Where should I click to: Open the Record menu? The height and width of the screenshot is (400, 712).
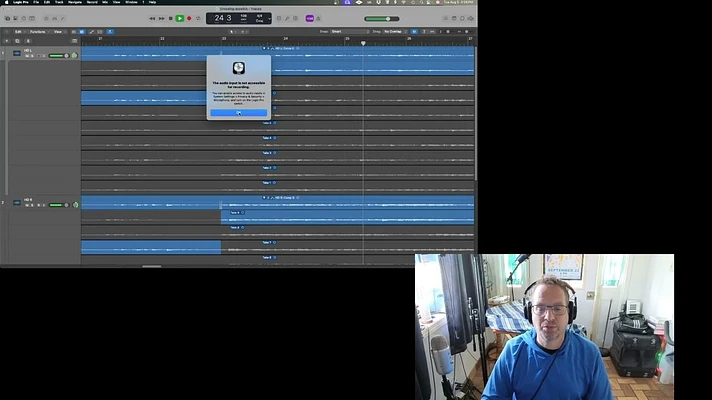92,2
